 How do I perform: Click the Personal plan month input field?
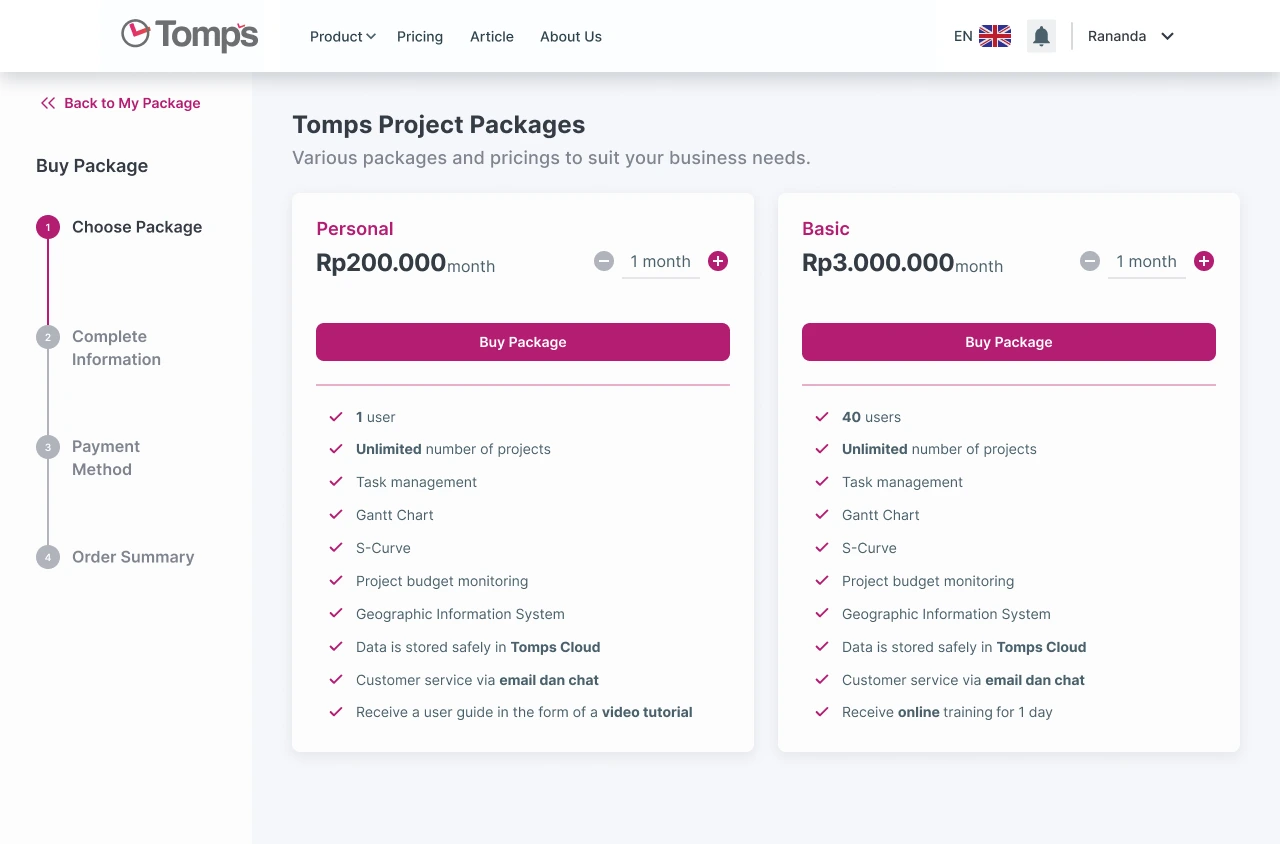(x=660, y=261)
